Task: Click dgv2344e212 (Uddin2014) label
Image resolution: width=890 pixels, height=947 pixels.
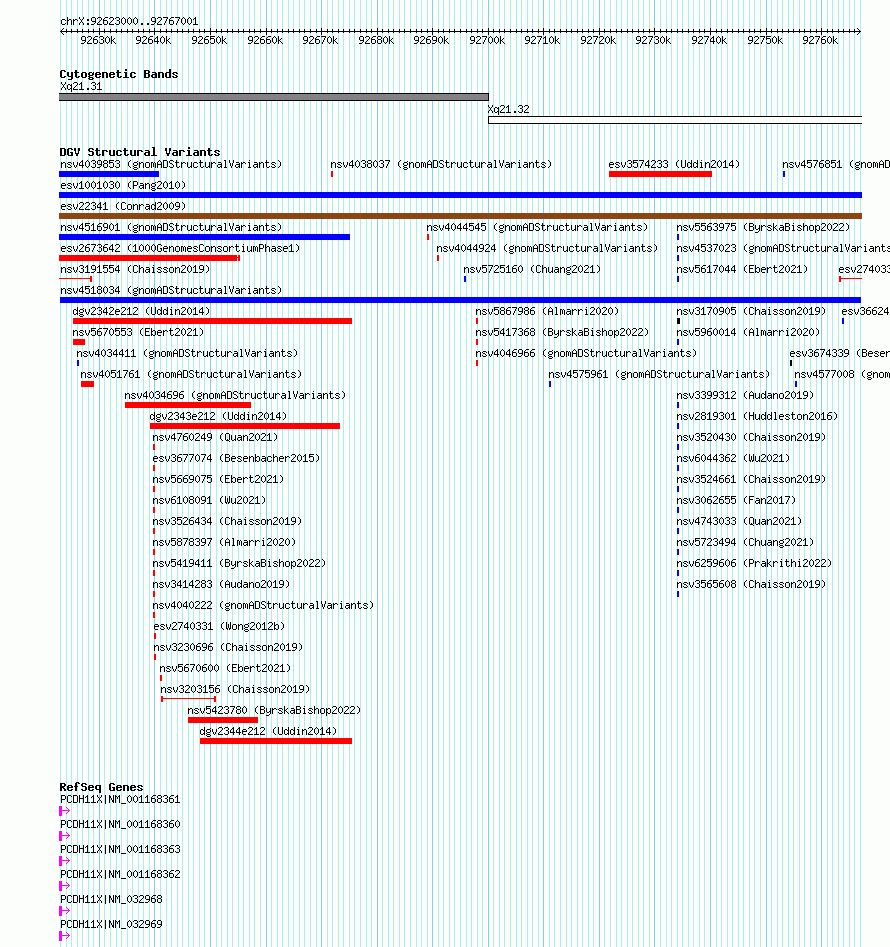Action: click(x=268, y=731)
